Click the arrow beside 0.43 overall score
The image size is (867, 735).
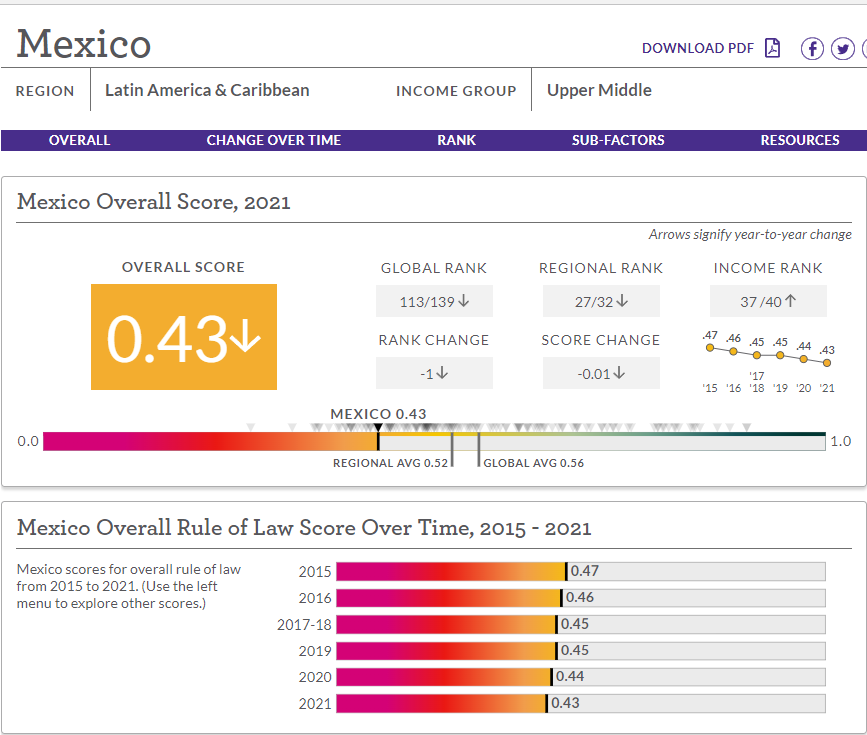[245, 337]
